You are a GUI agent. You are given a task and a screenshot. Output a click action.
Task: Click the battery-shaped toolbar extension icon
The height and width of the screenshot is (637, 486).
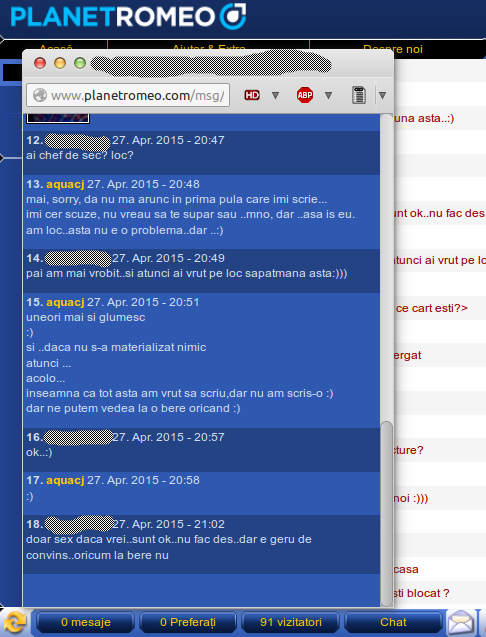pyautogui.click(x=359, y=95)
